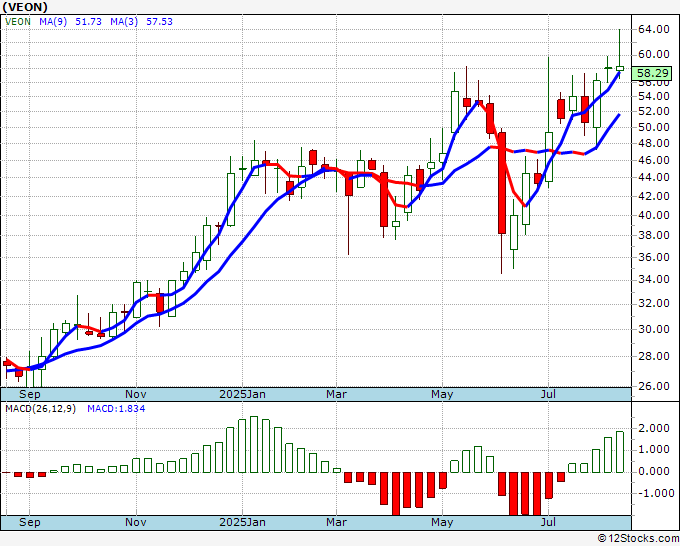Screen dimensions: 680x546
Task: Click Mar on the price chart time axis
Action: [x=337, y=394]
